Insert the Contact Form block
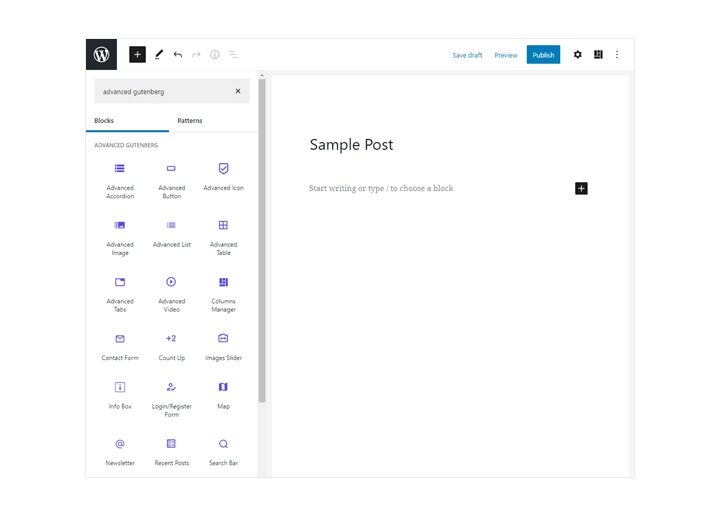Image resolution: width=720 pixels, height=516 pixels. coord(120,345)
